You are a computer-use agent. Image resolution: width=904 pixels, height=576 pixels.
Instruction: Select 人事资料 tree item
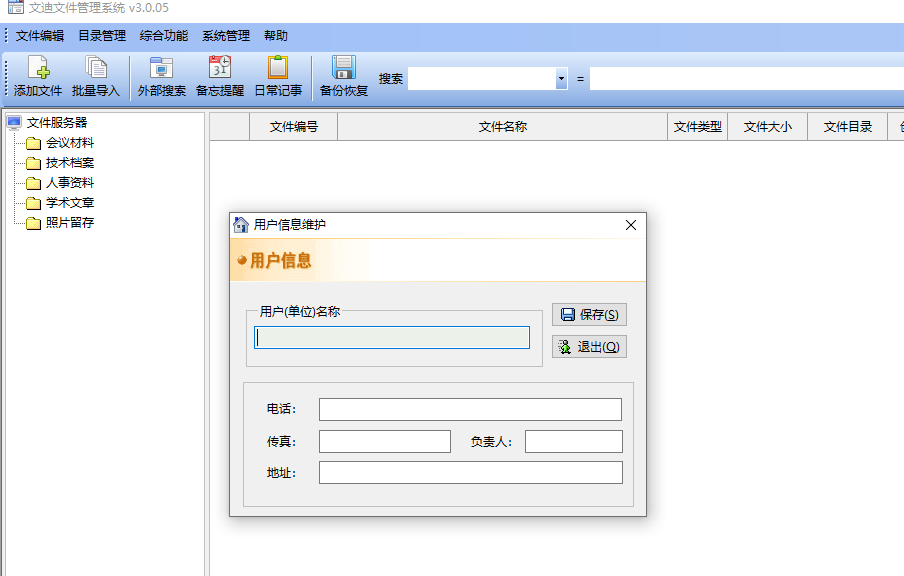click(x=70, y=183)
